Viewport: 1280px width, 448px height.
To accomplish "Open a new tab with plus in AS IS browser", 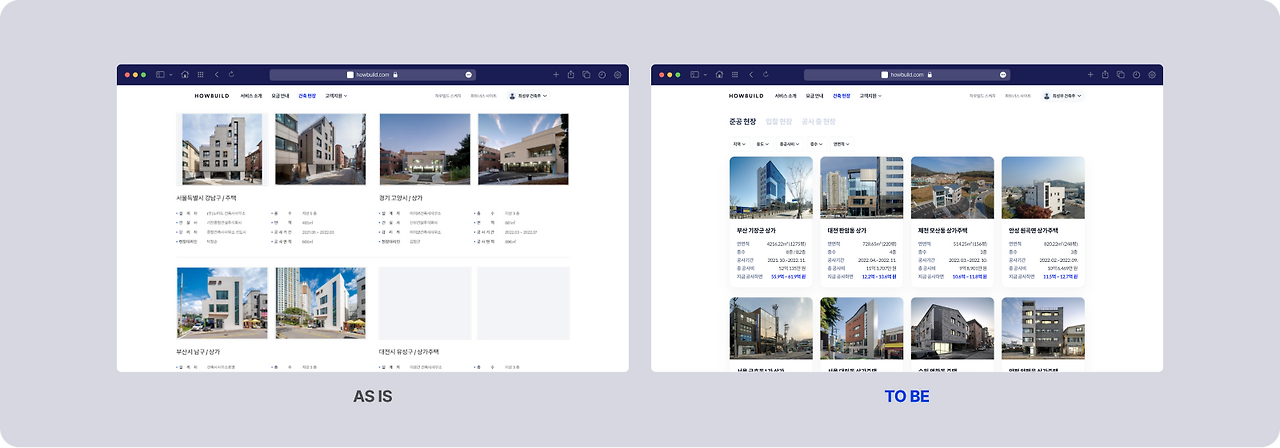I will coord(556,74).
